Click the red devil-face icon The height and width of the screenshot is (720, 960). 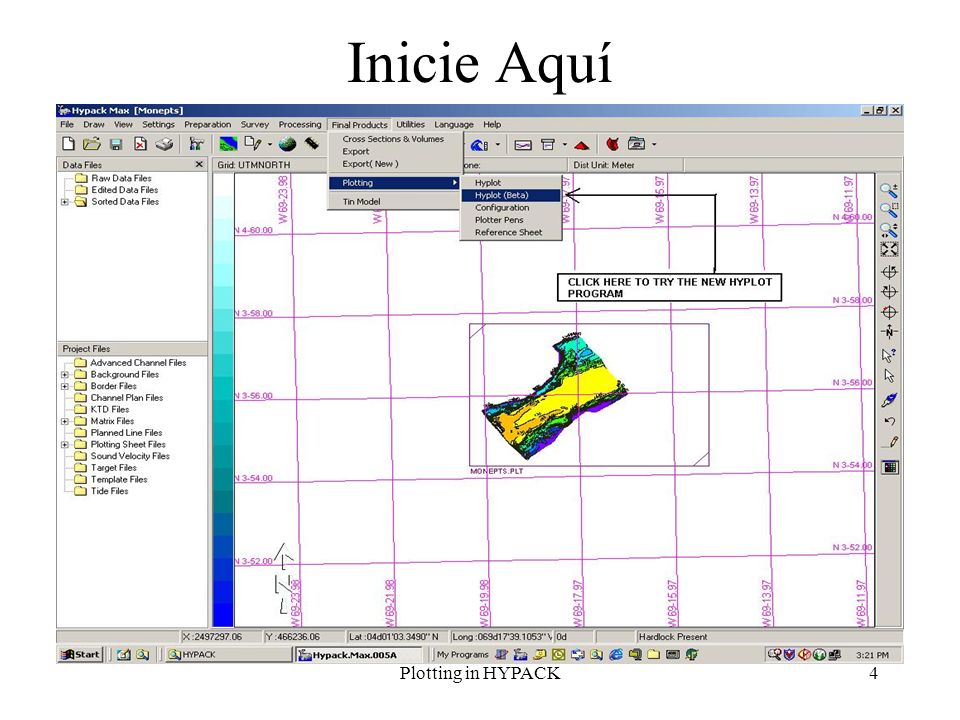pyautogui.click(x=612, y=144)
